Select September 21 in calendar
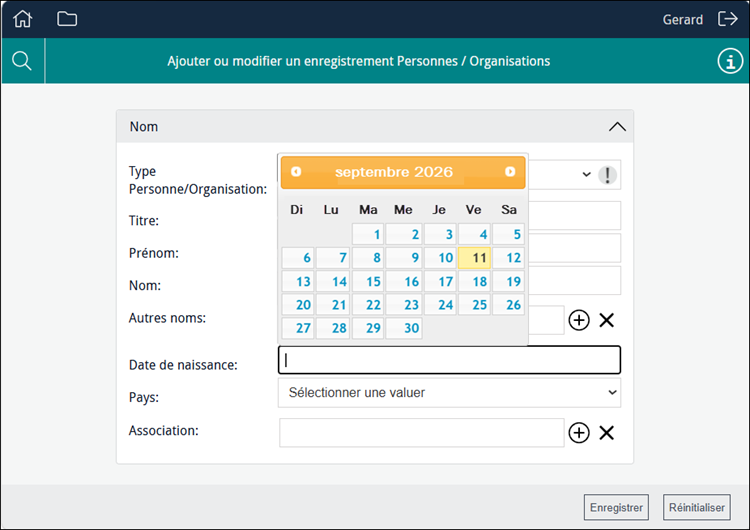750x530 pixels. 332,305
